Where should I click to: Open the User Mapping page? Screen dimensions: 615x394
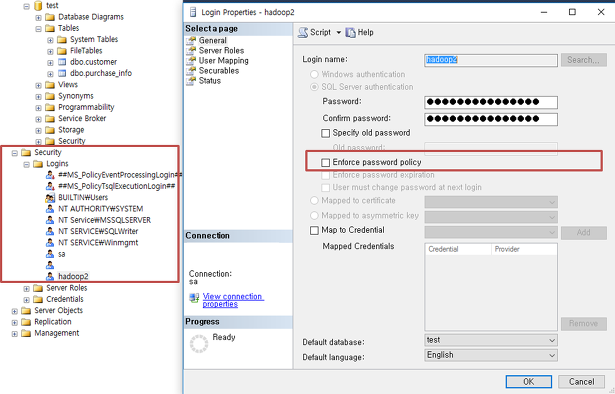point(224,61)
